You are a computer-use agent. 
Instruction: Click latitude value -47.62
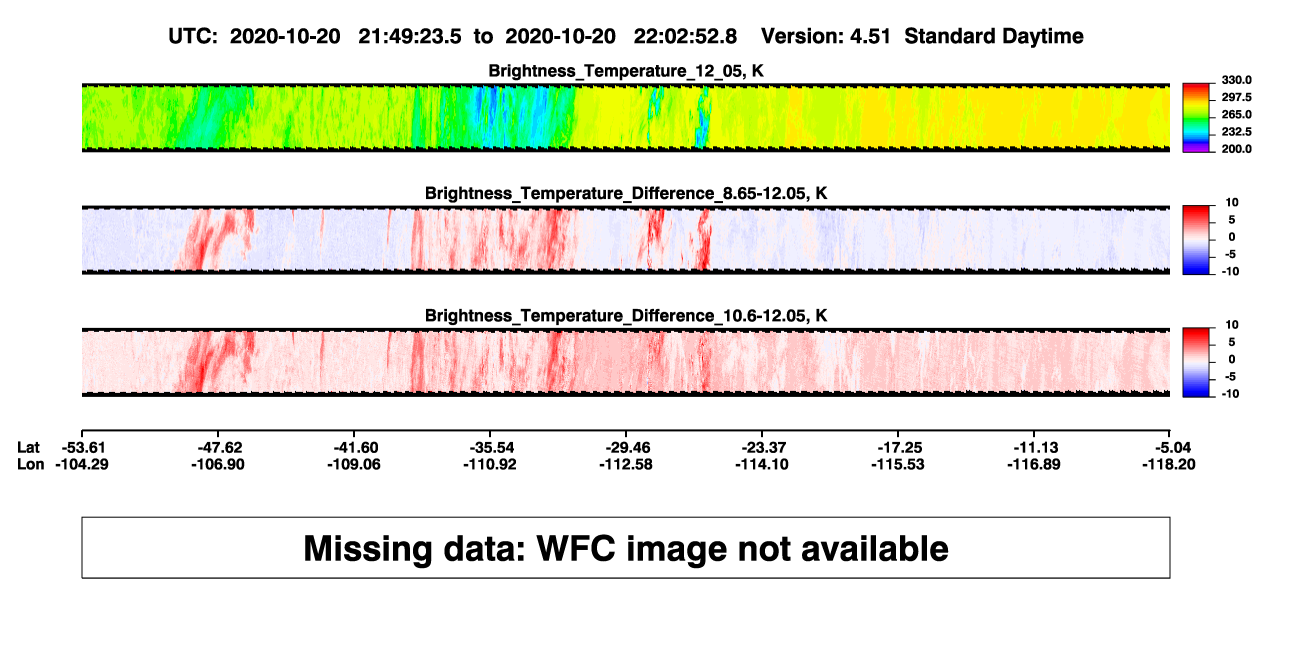coord(218,447)
